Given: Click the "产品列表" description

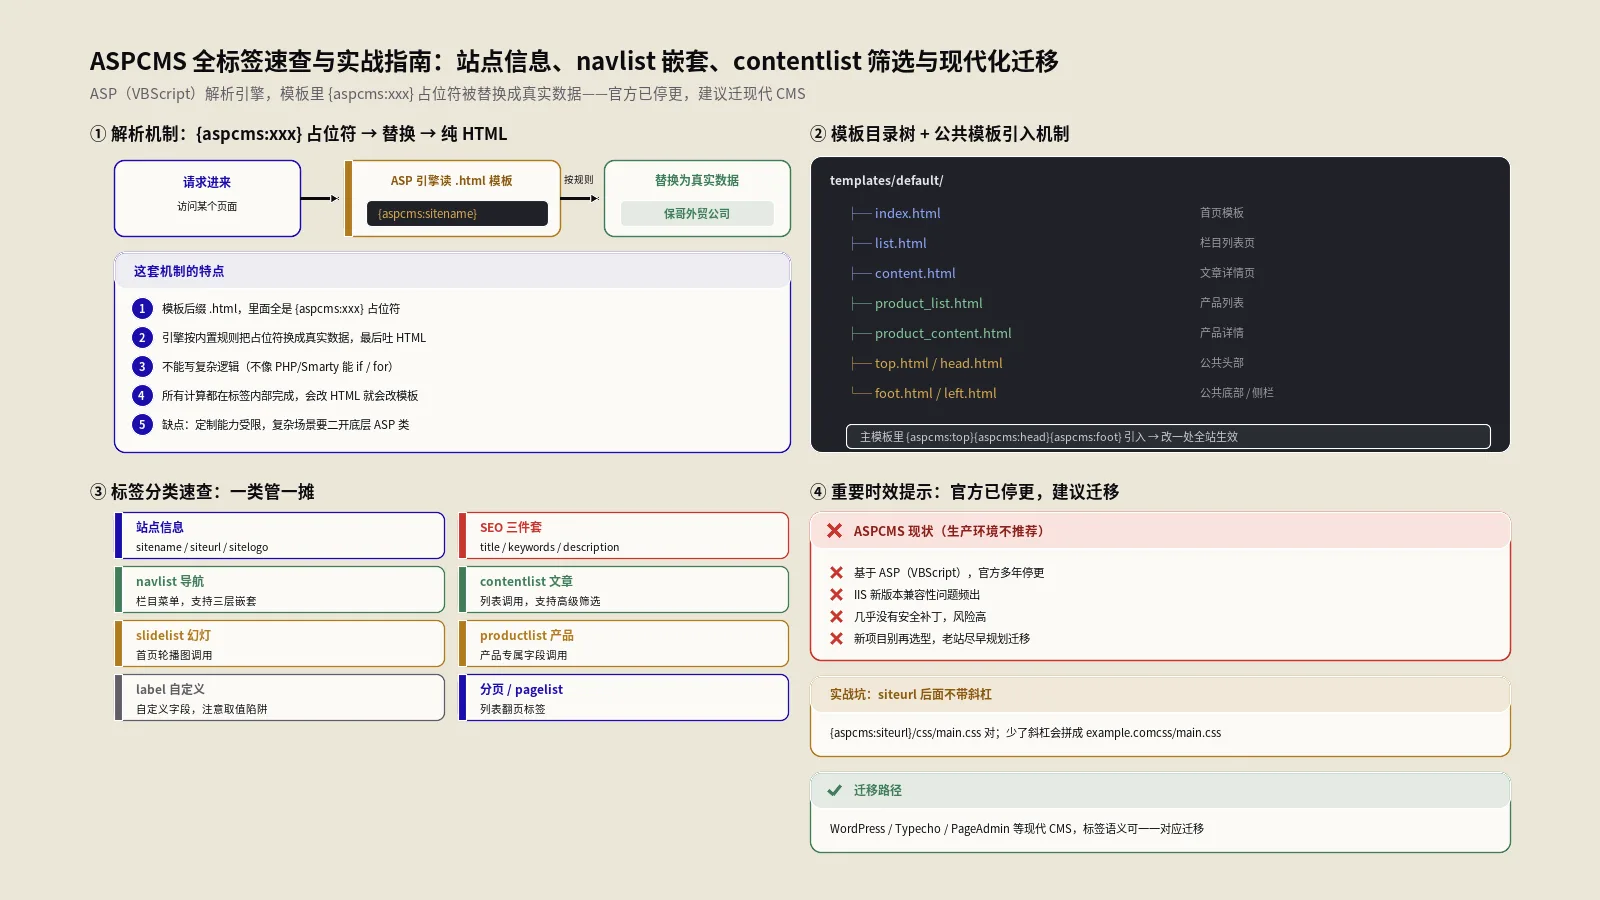Looking at the screenshot, I should click(1222, 303).
